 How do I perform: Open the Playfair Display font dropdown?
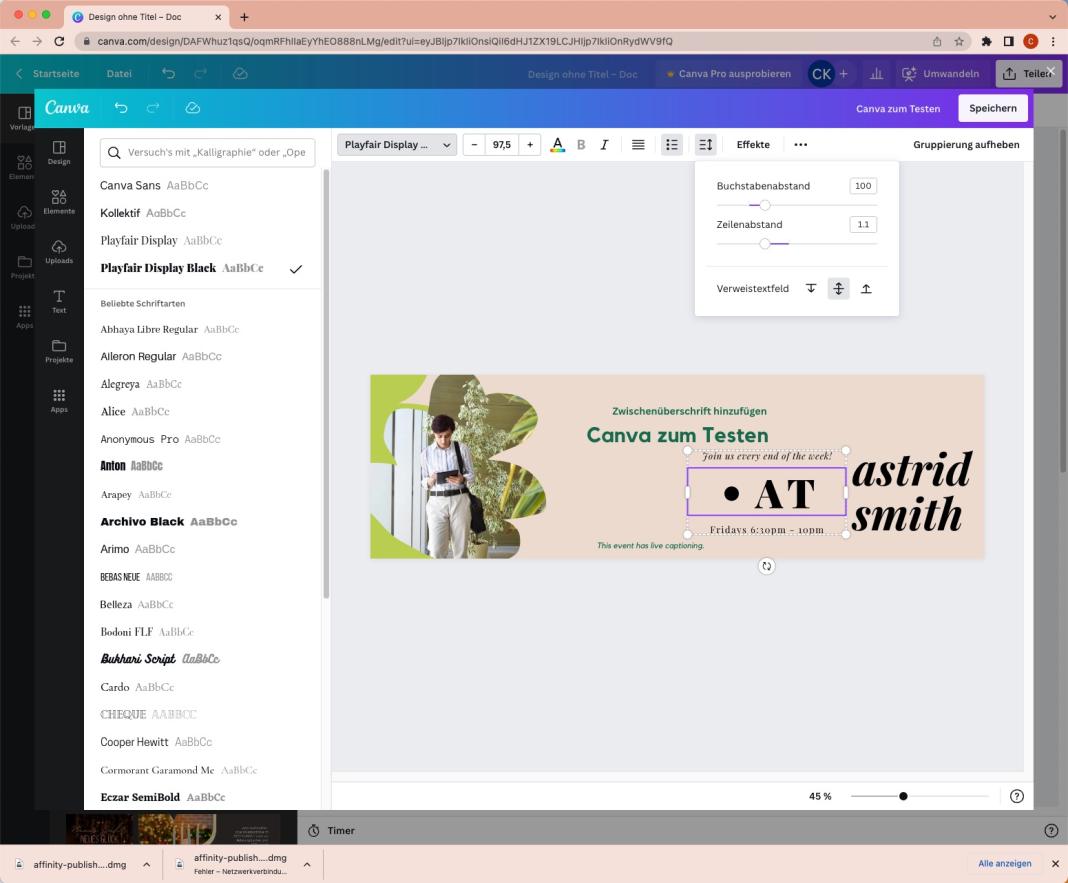[x=396, y=144]
